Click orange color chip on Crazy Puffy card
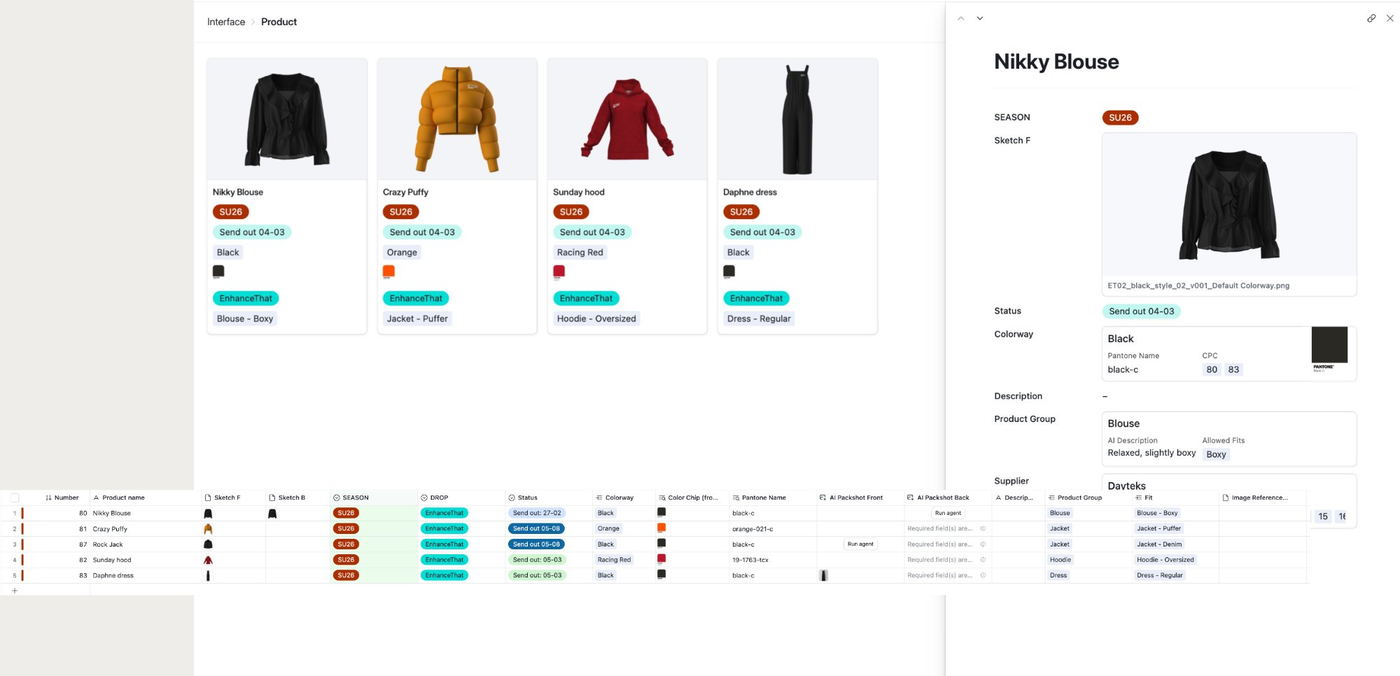 (x=389, y=271)
